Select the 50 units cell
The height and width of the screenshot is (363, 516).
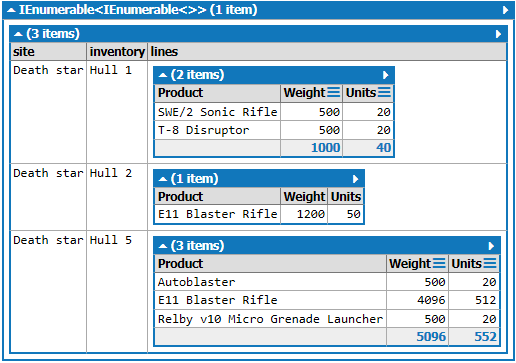346,214
